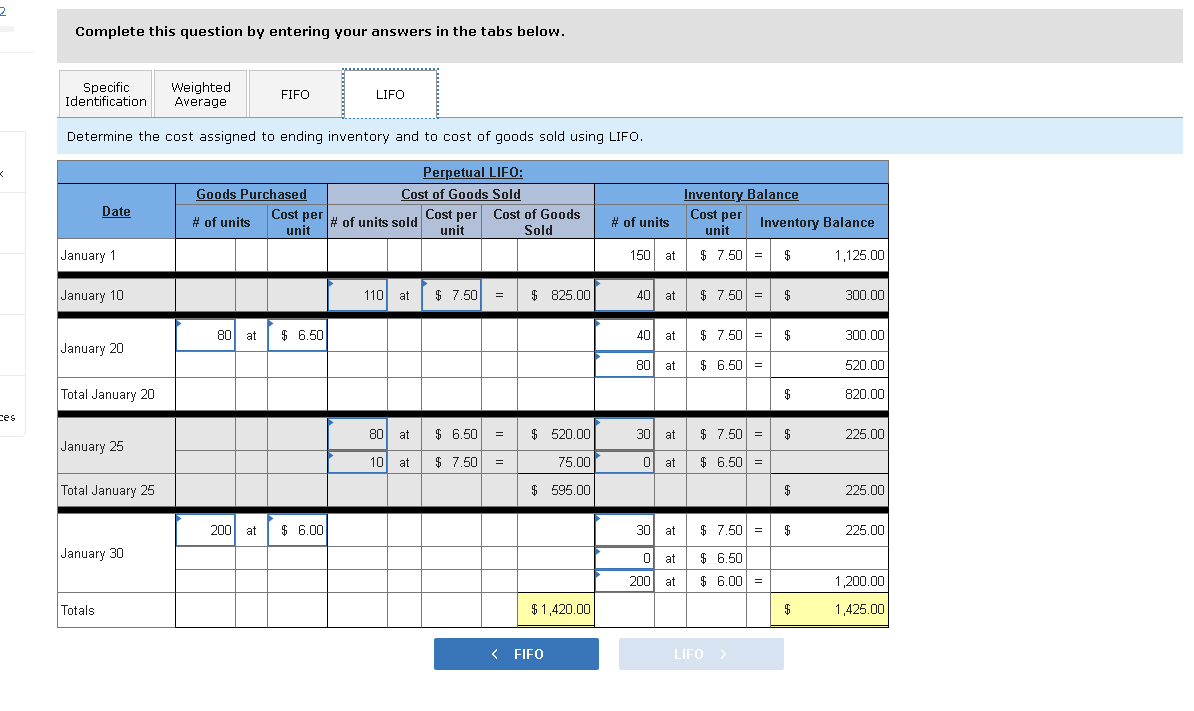Image resolution: width=1194 pixels, height=711 pixels.
Task: Select the $6.00 cost per unit field for January 30
Action: click(x=297, y=530)
